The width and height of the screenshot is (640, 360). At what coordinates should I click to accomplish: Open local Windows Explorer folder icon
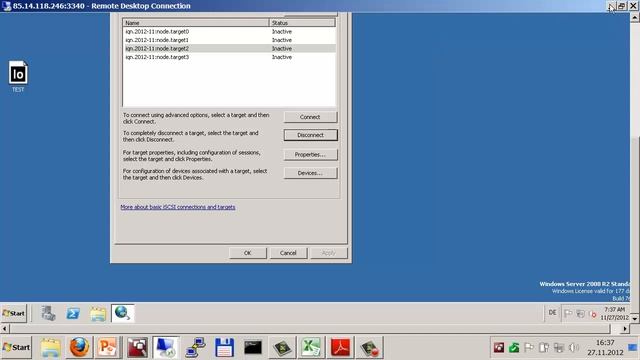[50, 348]
